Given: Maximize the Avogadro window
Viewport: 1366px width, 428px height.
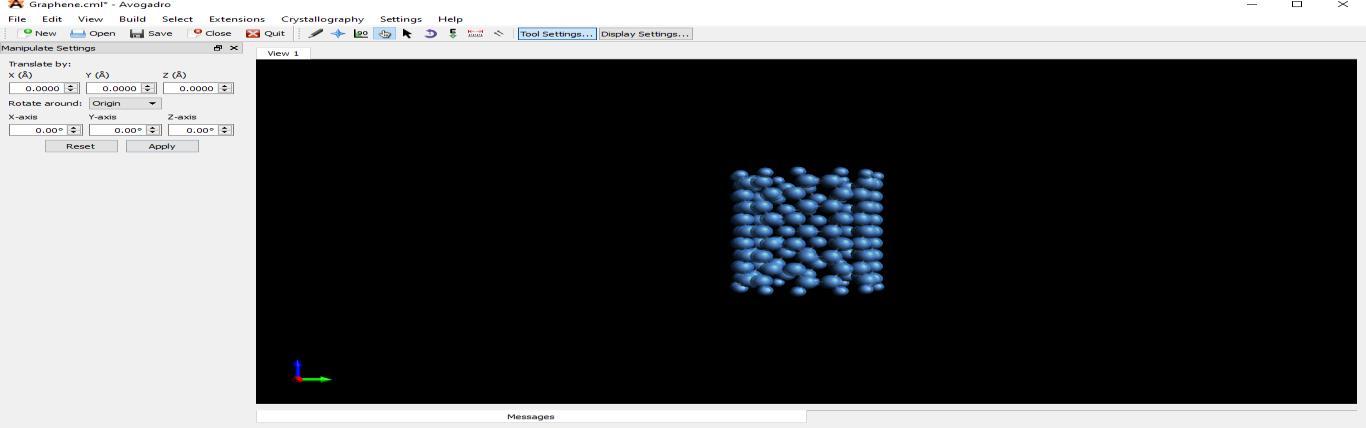Looking at the screenshot, I should pos(1297,4).
